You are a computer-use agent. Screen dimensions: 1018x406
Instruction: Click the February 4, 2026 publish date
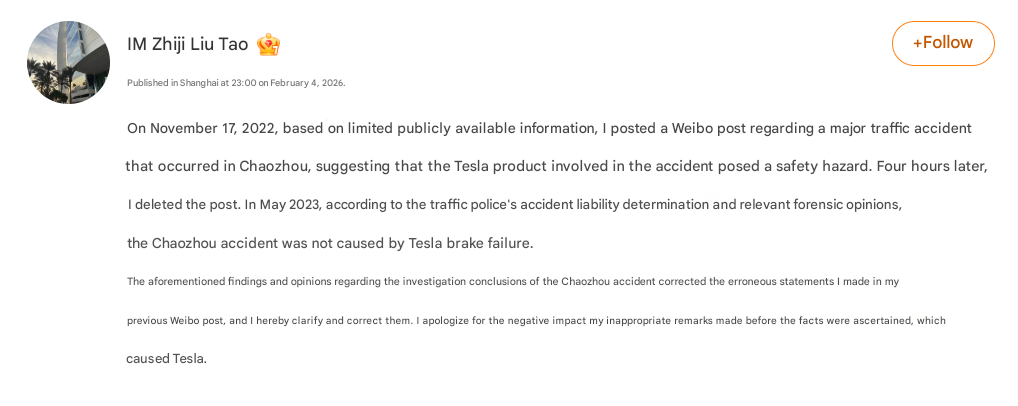coord(307,83)
